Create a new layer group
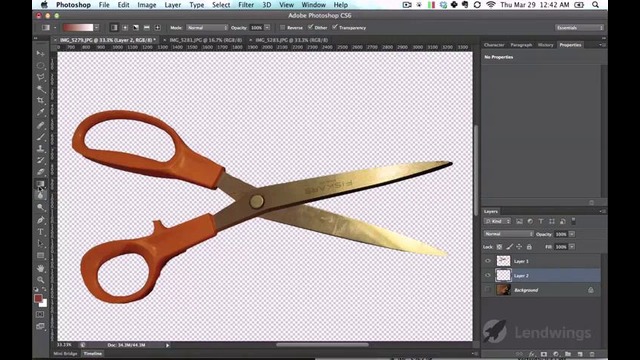This screenshot has height=360, width=640. [x=568, y=354]
